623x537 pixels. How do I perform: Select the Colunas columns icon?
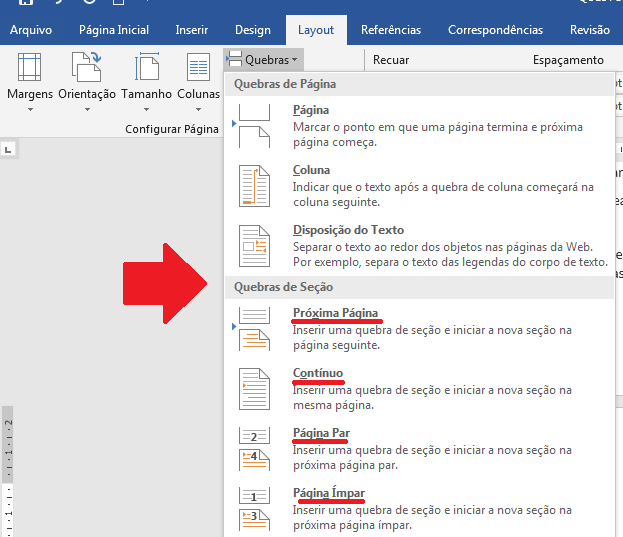click(198, 67)
